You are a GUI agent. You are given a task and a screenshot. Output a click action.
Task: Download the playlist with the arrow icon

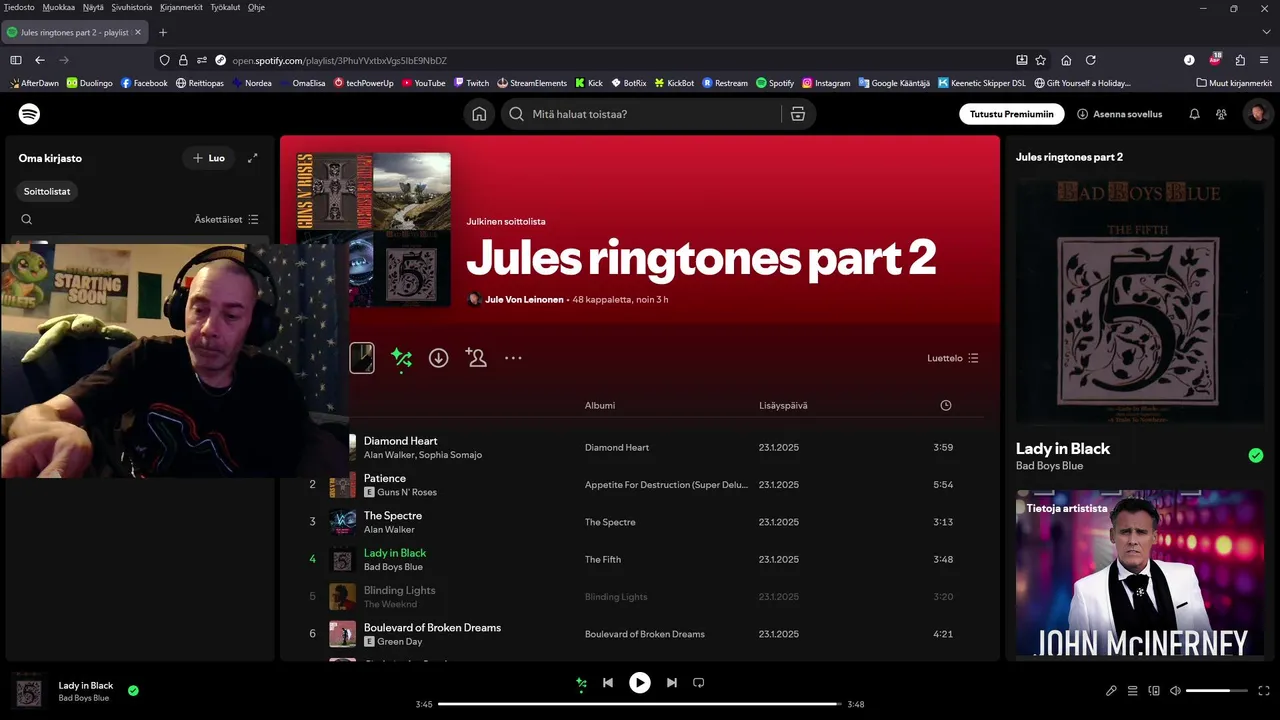coord(438,357)
